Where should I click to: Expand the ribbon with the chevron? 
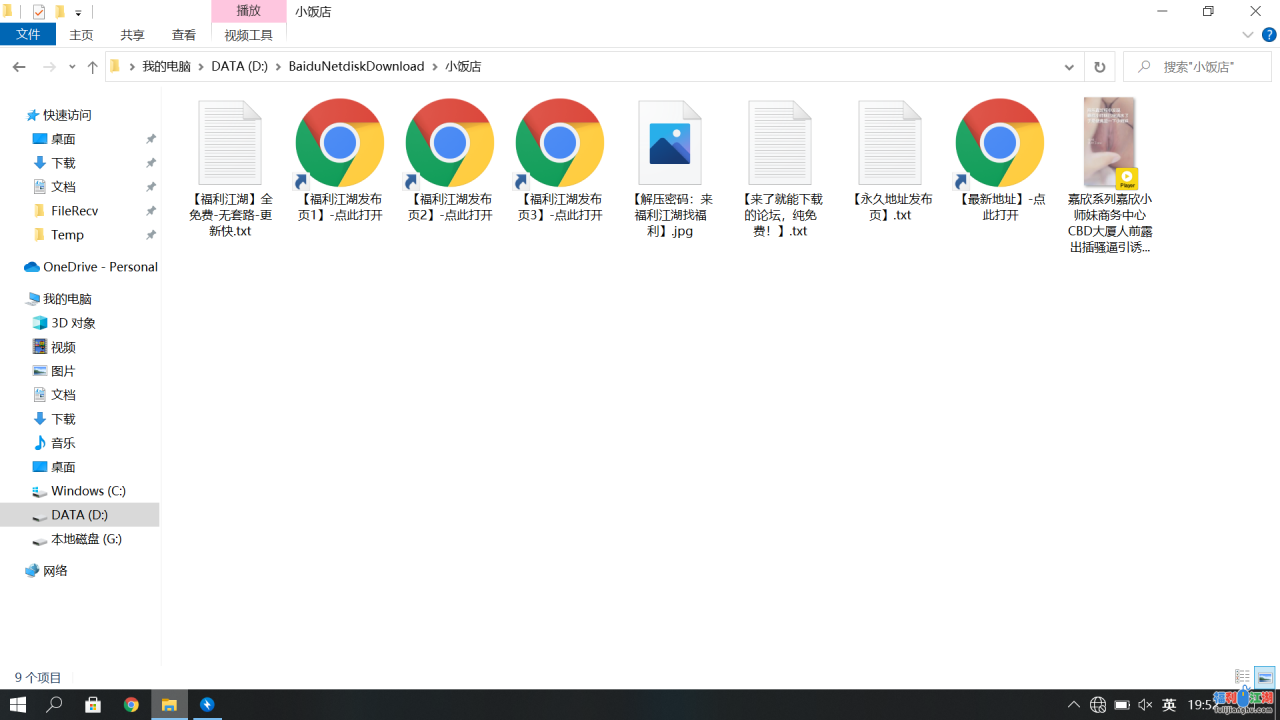1248,35
